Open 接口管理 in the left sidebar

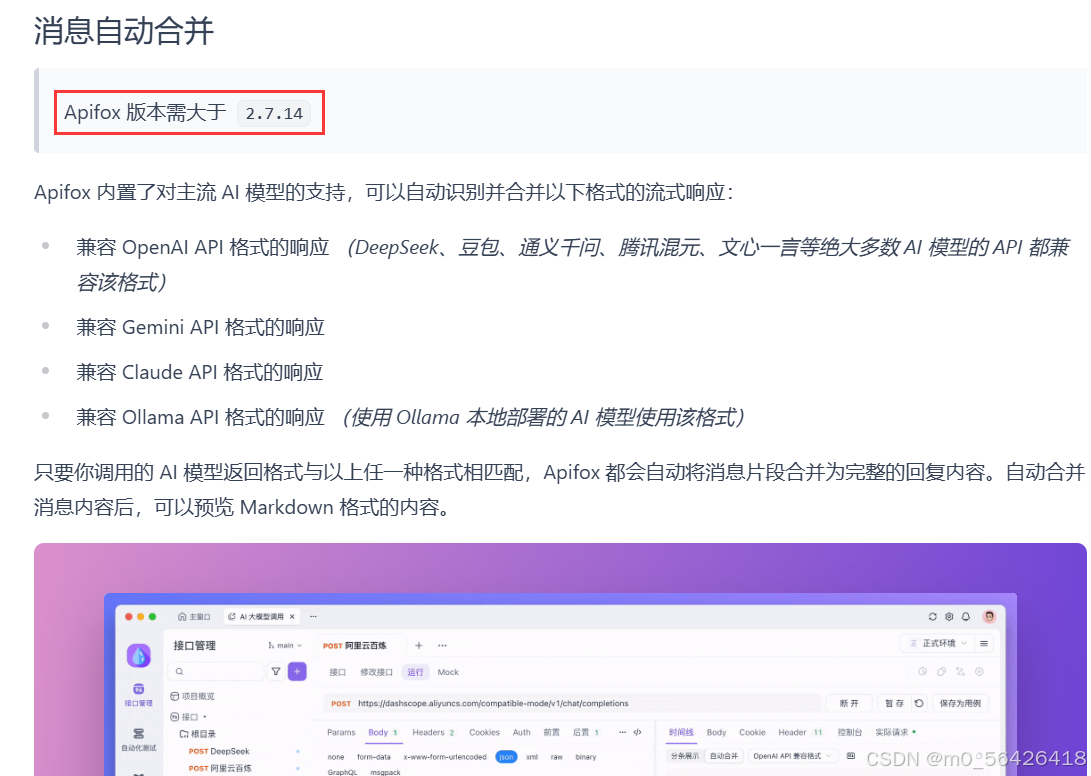138,695
